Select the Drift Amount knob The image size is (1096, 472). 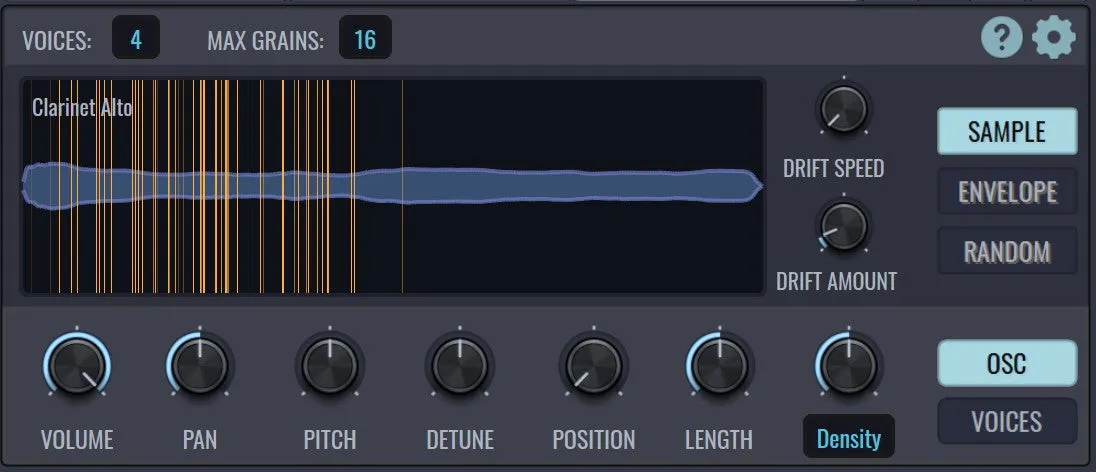tap(844, 225)
